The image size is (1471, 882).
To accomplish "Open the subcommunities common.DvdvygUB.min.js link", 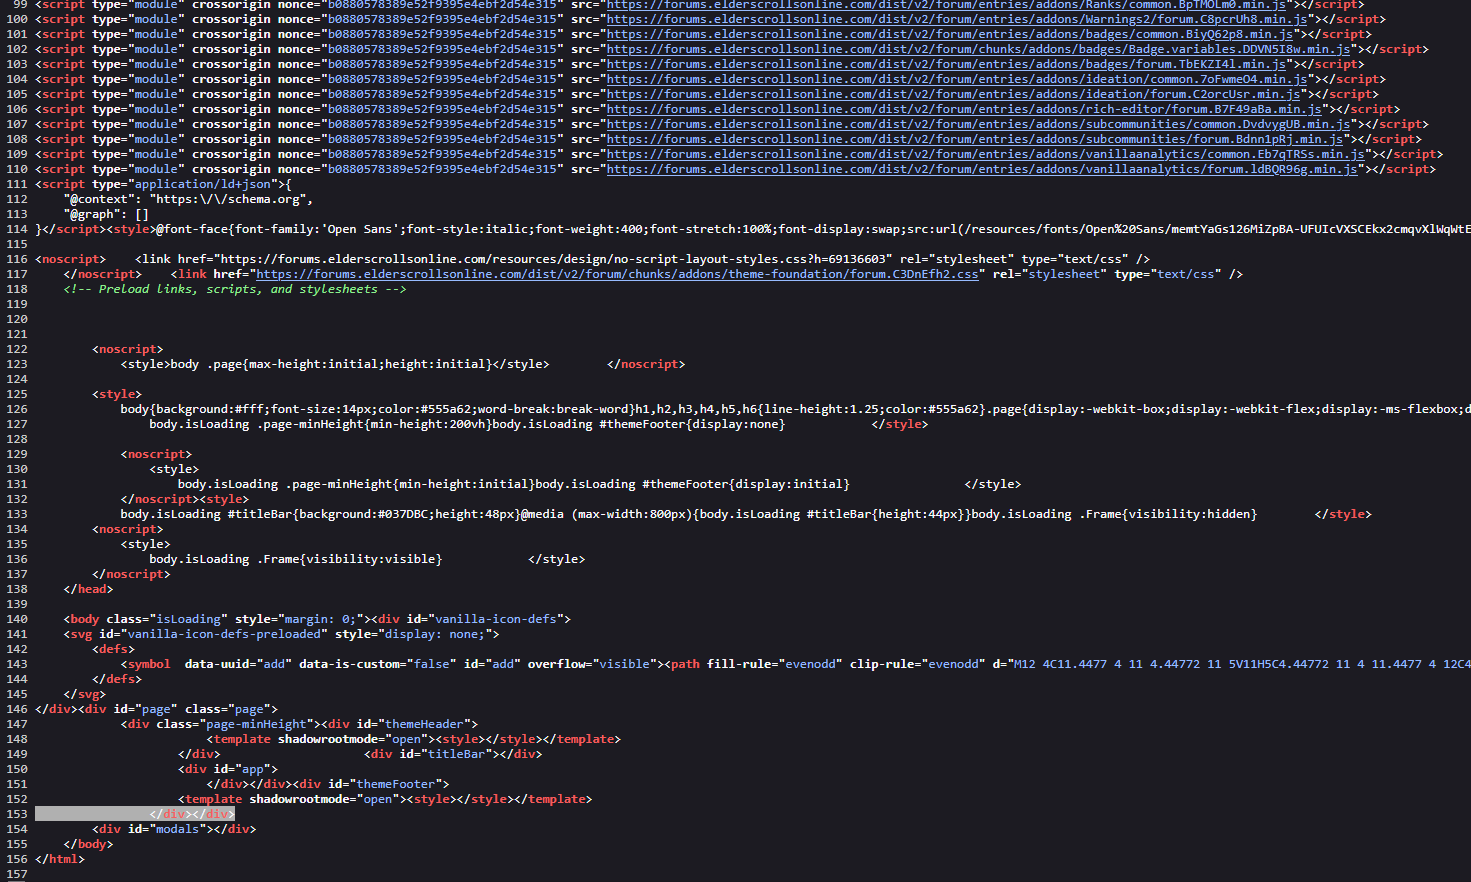I will tap(979, 124).
